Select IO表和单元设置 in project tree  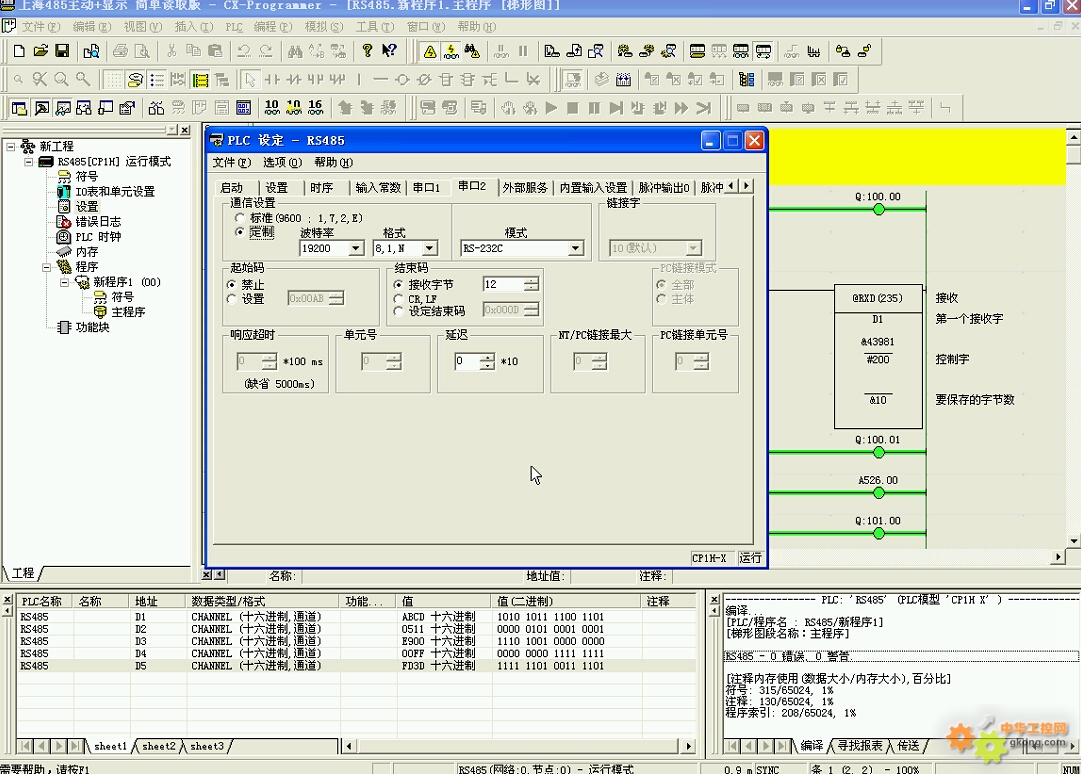point(115,192)
